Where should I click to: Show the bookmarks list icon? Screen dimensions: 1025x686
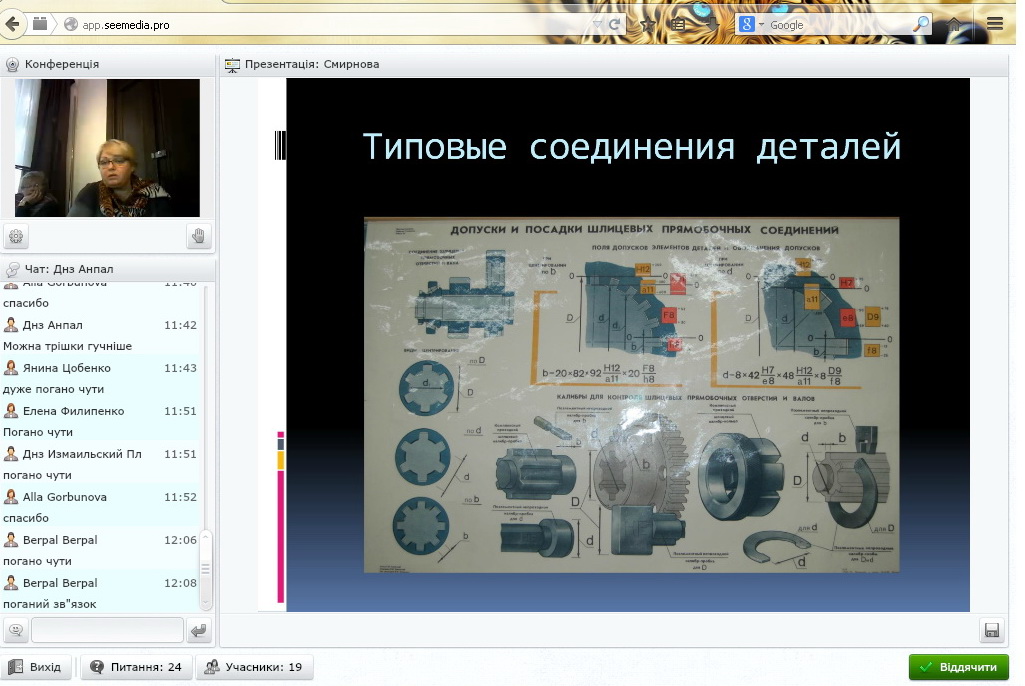(679, 24)
